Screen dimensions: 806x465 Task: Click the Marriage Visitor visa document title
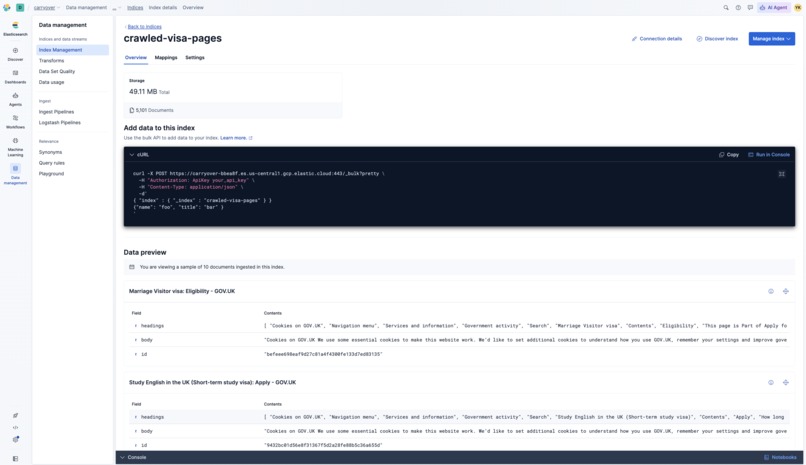coord(182,291)
